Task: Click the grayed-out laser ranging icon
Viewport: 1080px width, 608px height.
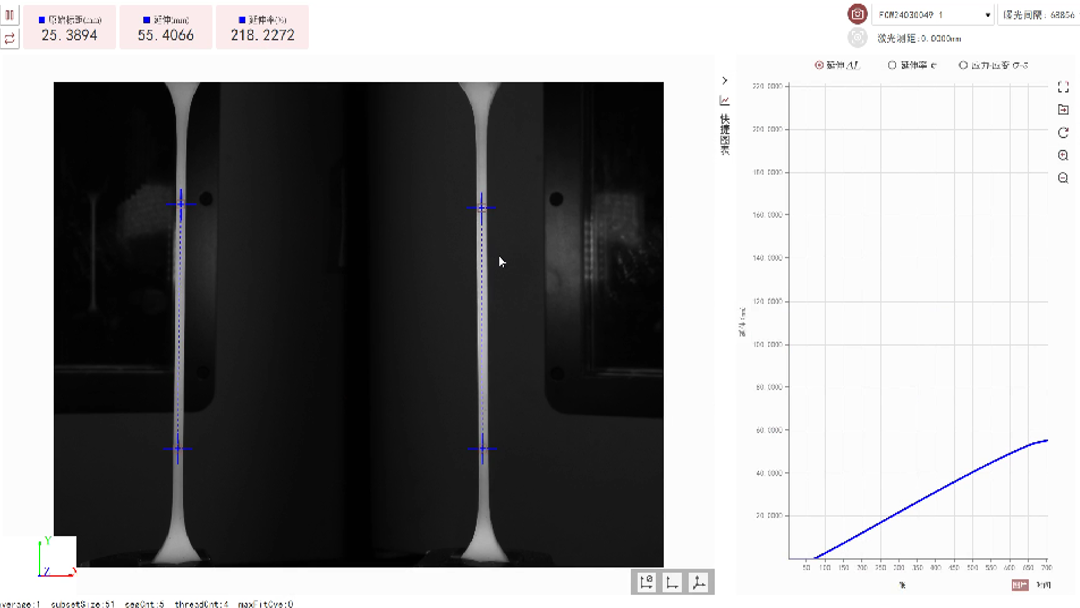Action: [x=857, y=38]
